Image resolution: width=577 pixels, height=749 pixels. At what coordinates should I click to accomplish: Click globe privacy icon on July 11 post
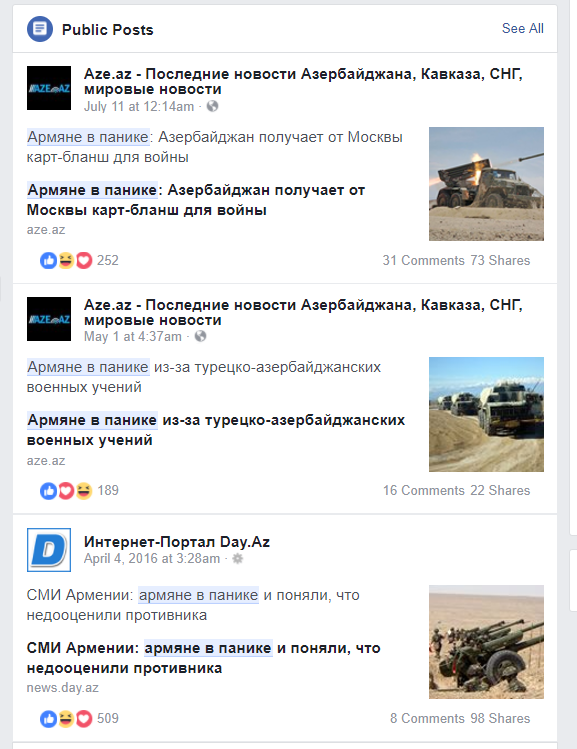(x=213, y=106)
